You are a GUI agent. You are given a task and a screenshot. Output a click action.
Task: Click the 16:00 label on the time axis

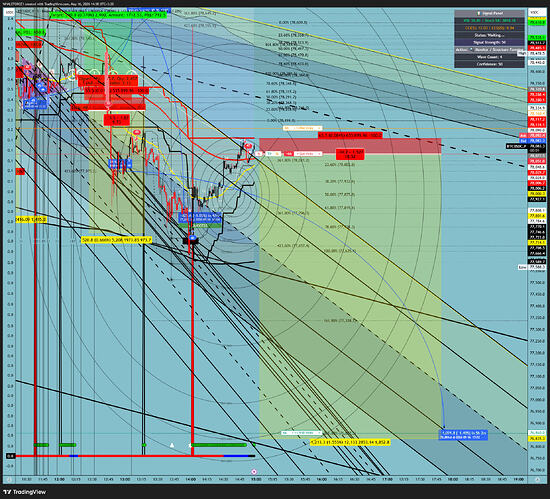[x=322, y=479]
